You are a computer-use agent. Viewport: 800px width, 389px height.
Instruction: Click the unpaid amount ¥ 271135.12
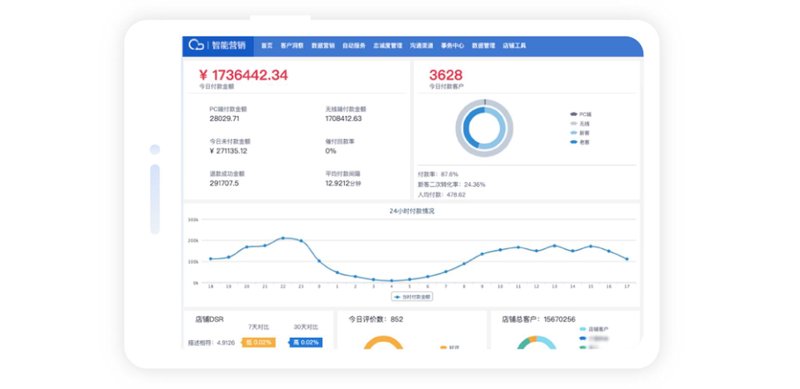[x=229, y=151]
